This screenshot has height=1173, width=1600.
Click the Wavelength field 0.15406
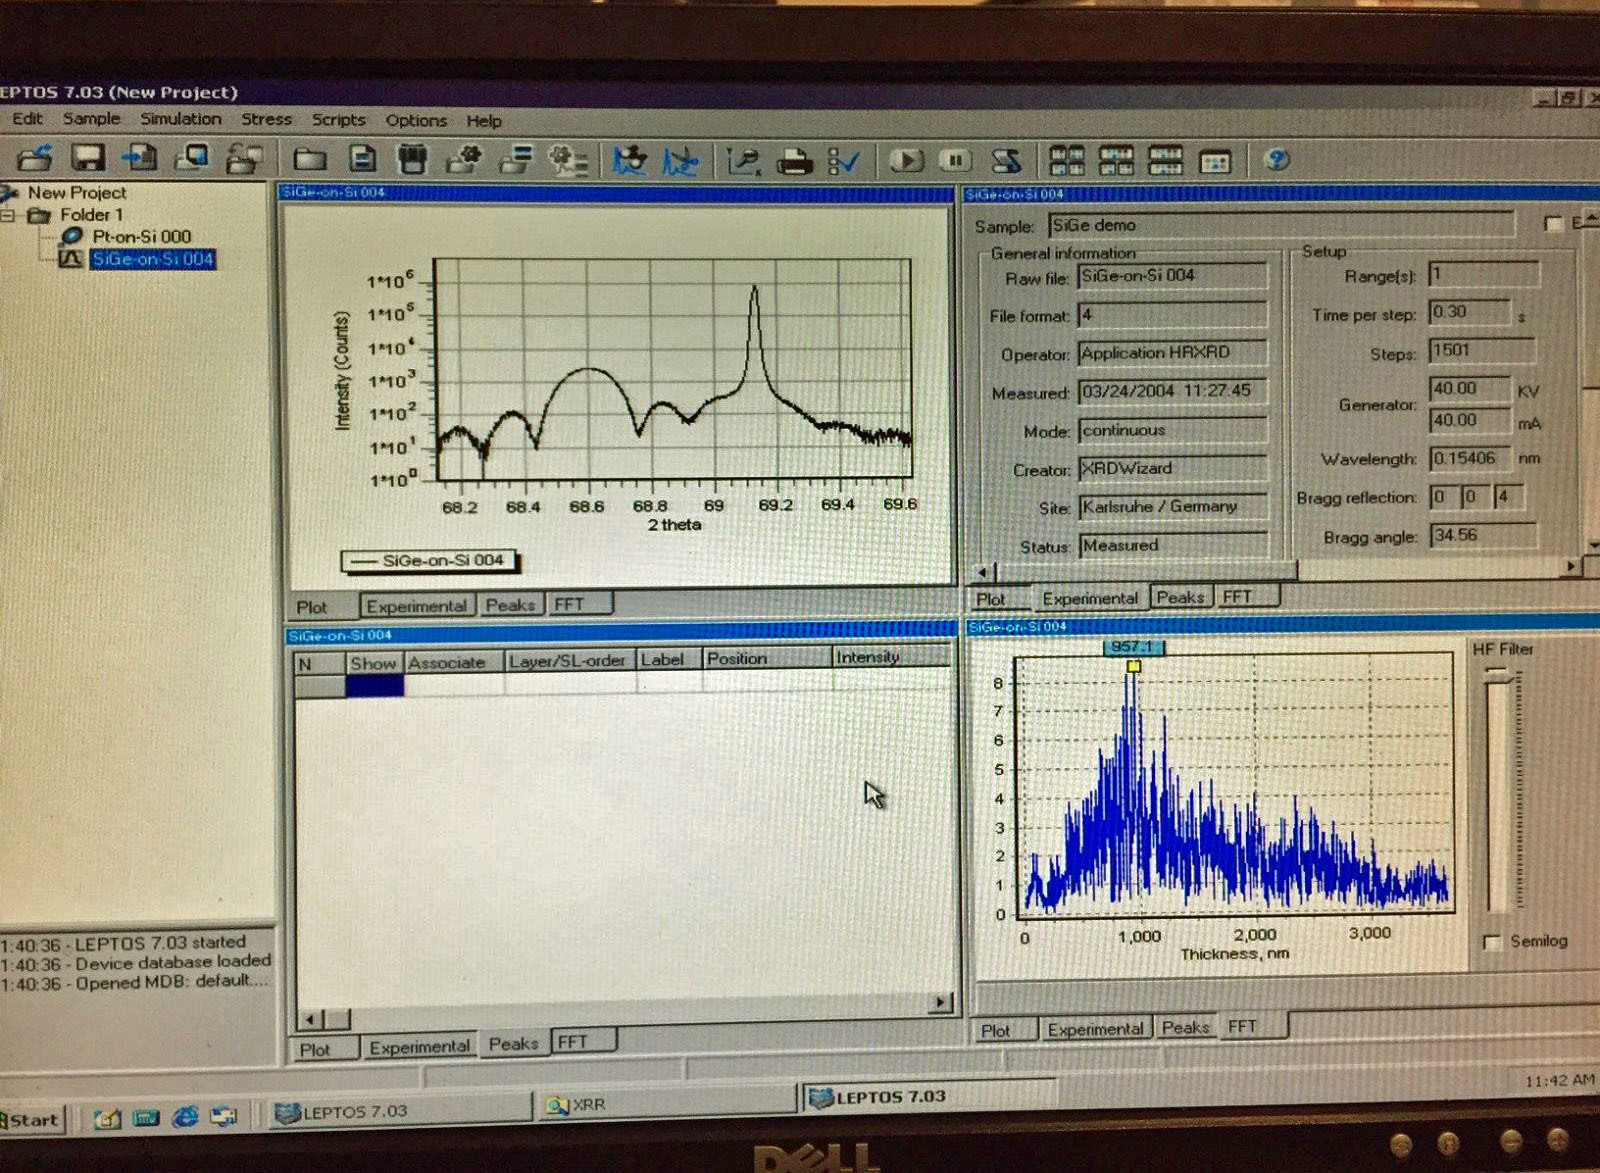pyautogui.click(x=1470, y=458)
